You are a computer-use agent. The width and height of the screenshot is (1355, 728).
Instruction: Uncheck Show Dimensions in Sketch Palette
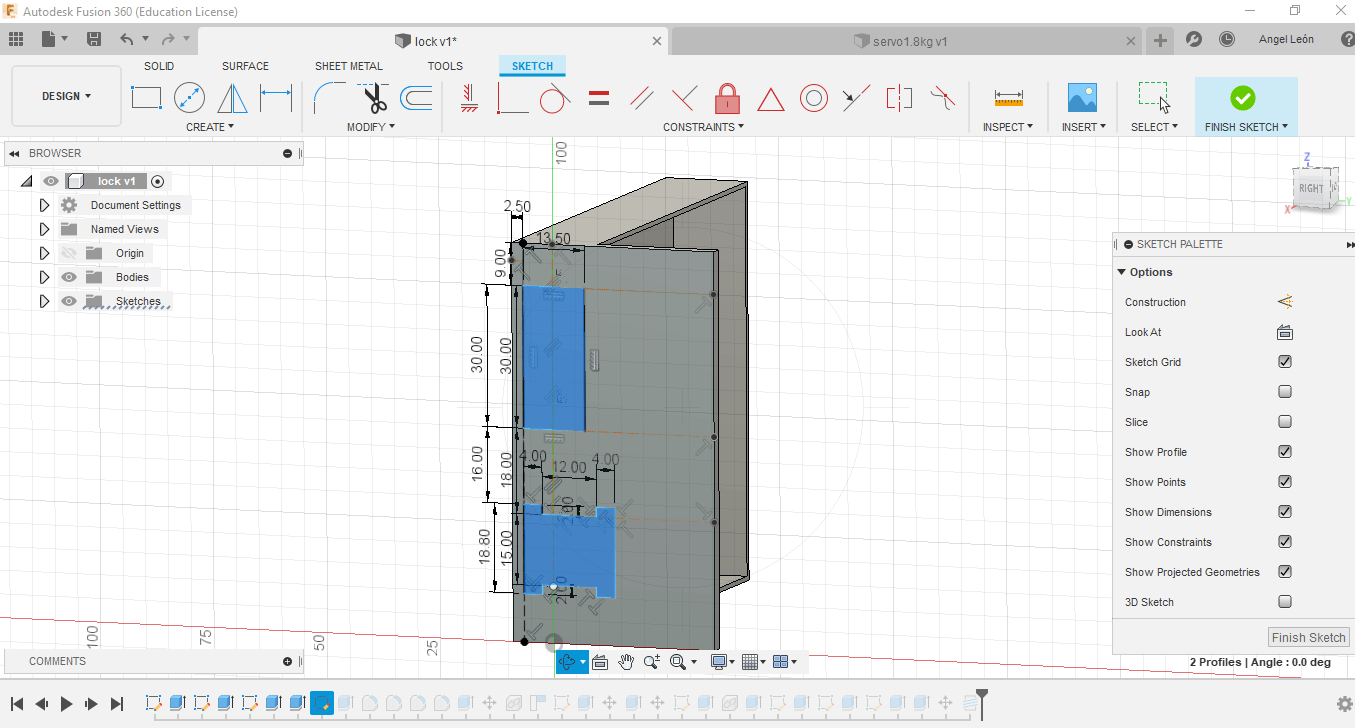(1285, 512)
